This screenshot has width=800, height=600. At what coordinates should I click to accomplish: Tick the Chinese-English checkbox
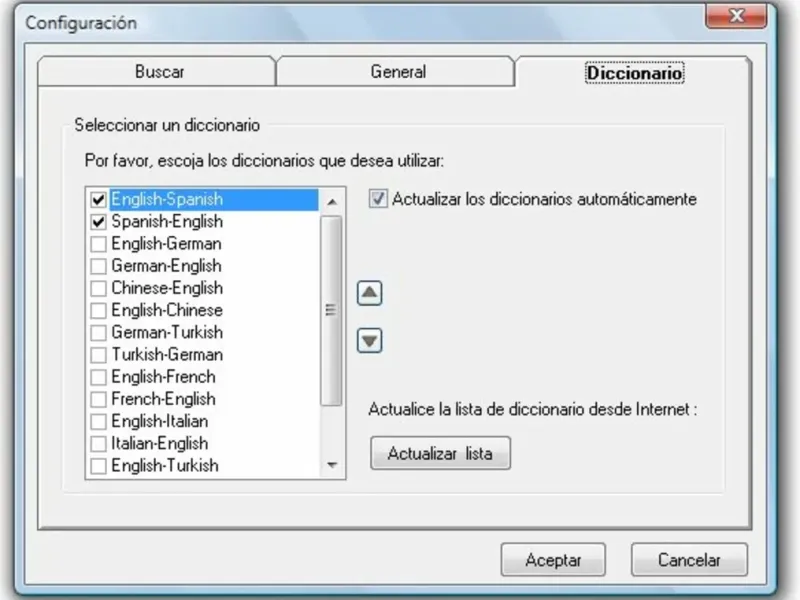tap(98, 288)
